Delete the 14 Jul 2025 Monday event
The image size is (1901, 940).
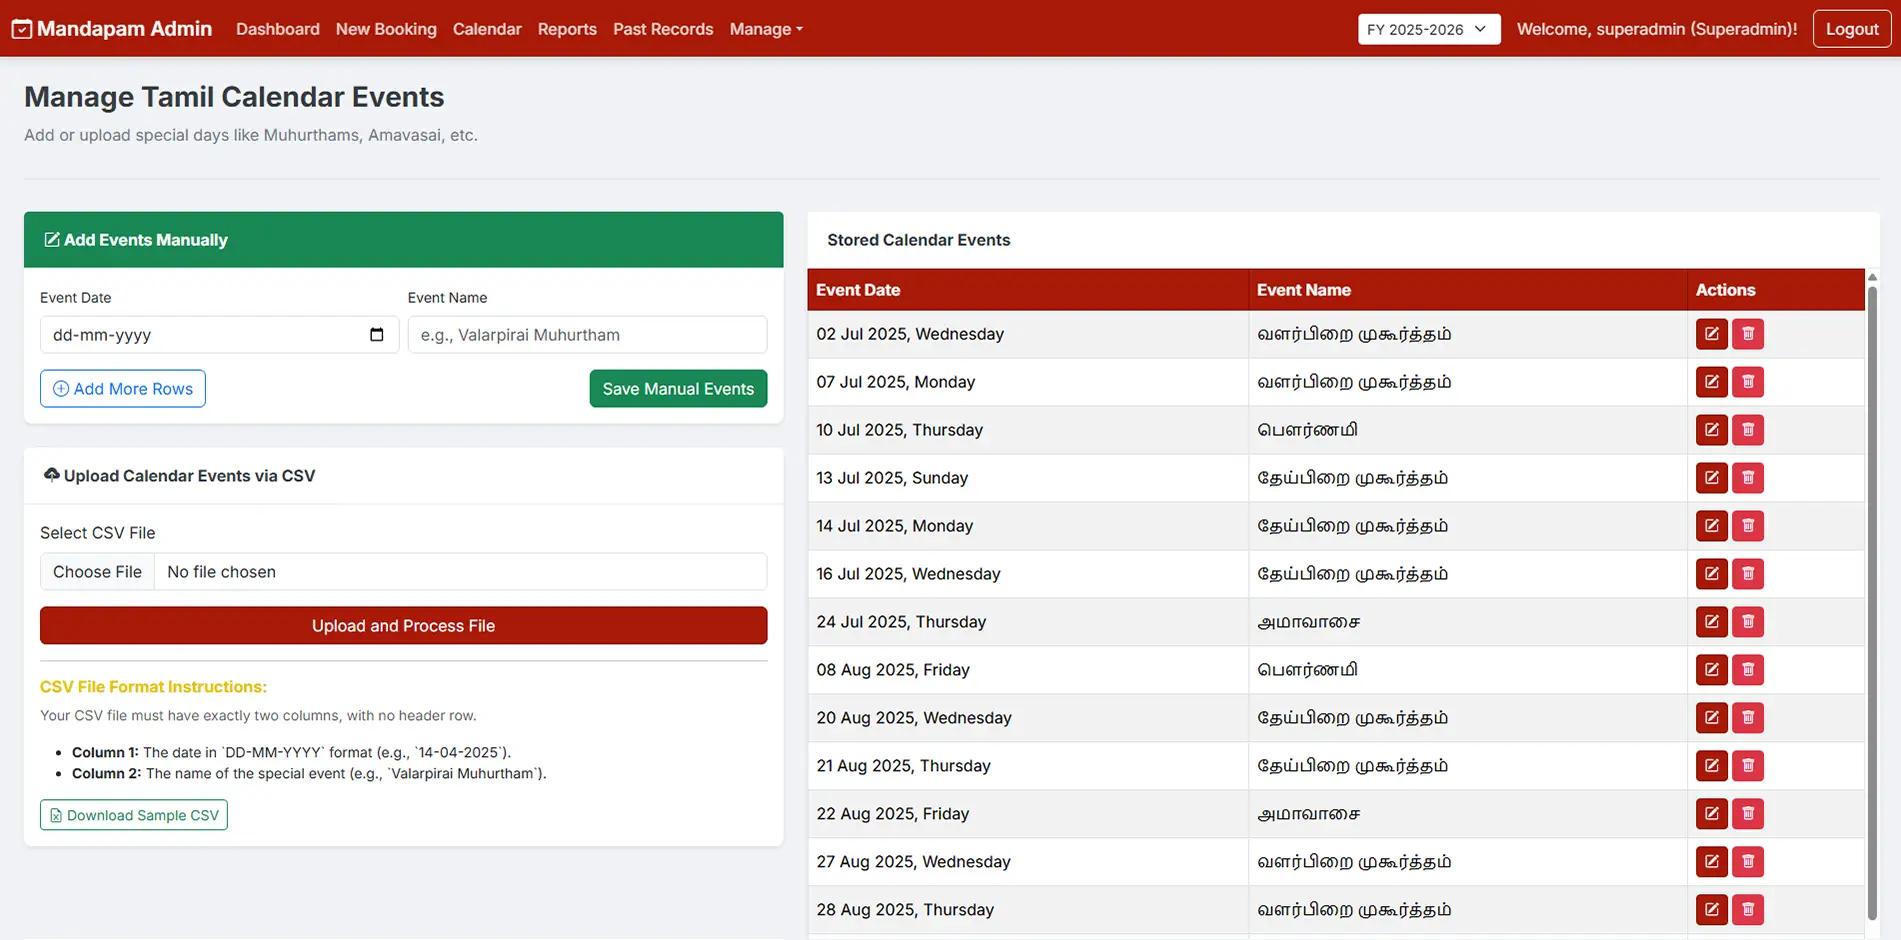click(x=1747, y=526)
